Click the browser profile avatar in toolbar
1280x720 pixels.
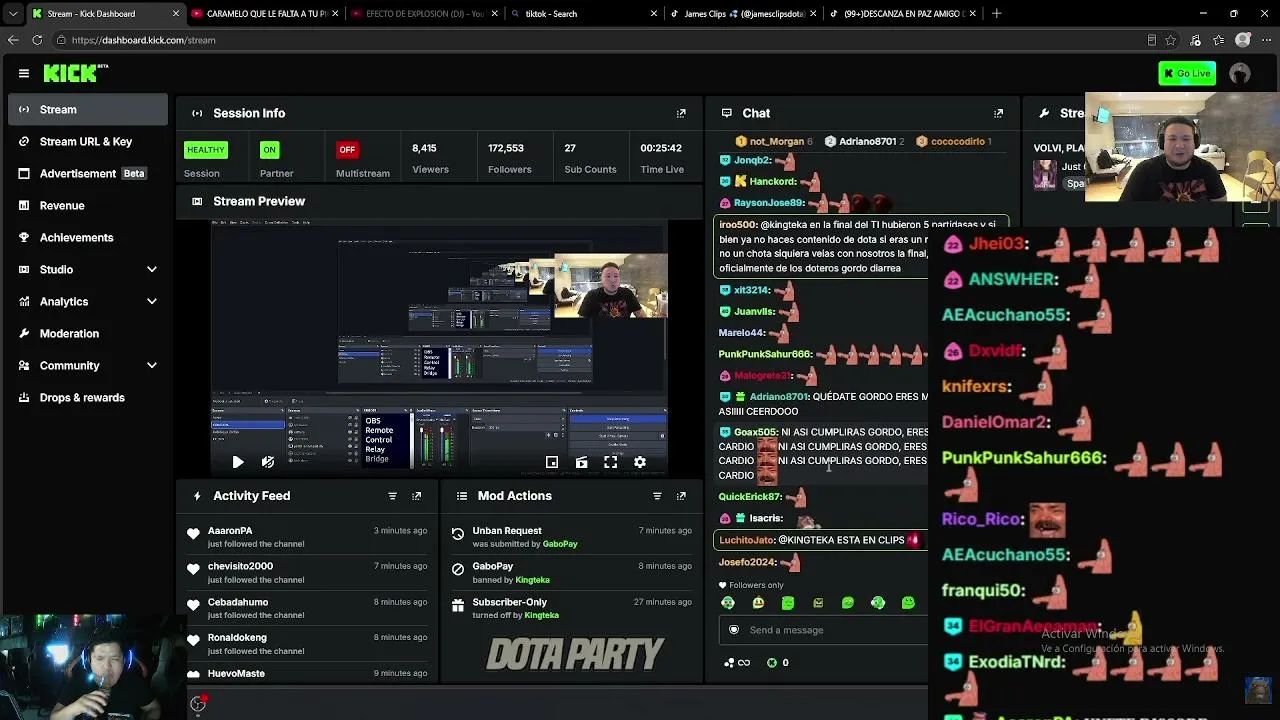click(x=1243, y=40)
